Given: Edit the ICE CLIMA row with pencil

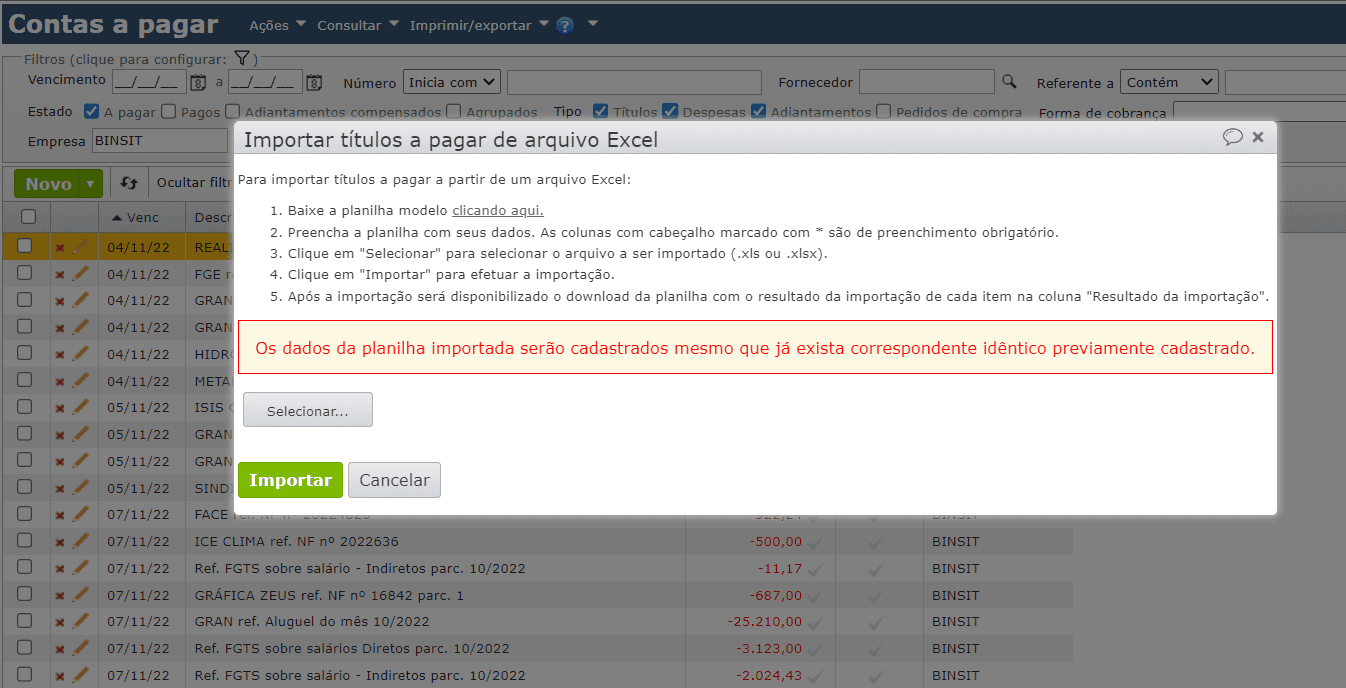Looking at the screenshot, I should pyautogui.click(x=80, y=541).
